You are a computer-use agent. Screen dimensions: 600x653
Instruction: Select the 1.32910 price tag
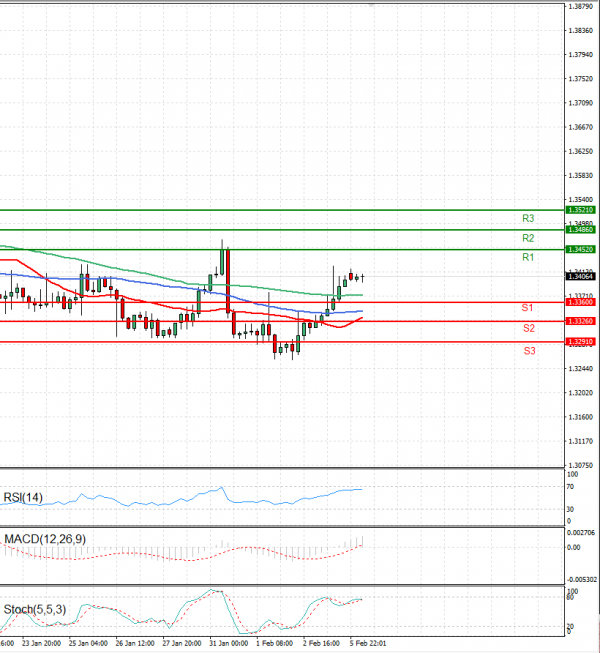coord(581,342)
